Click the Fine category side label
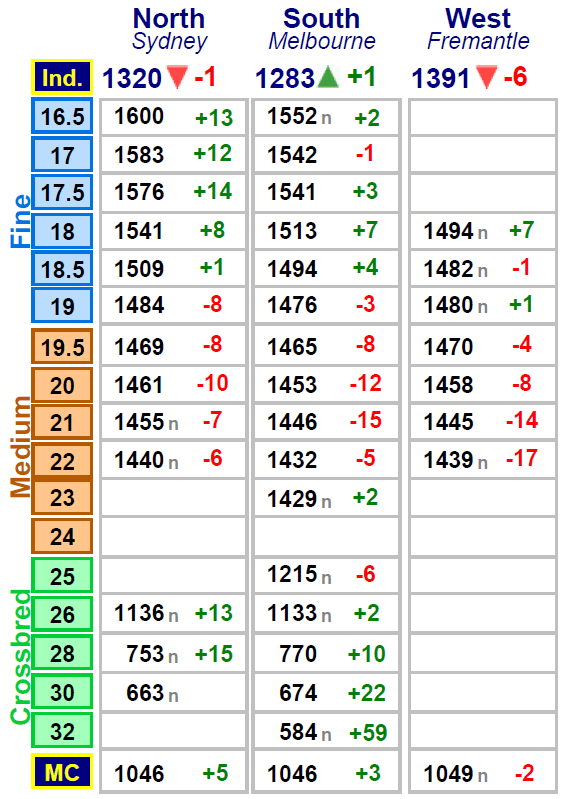This screenshot has height=799, width=568. 20,221
